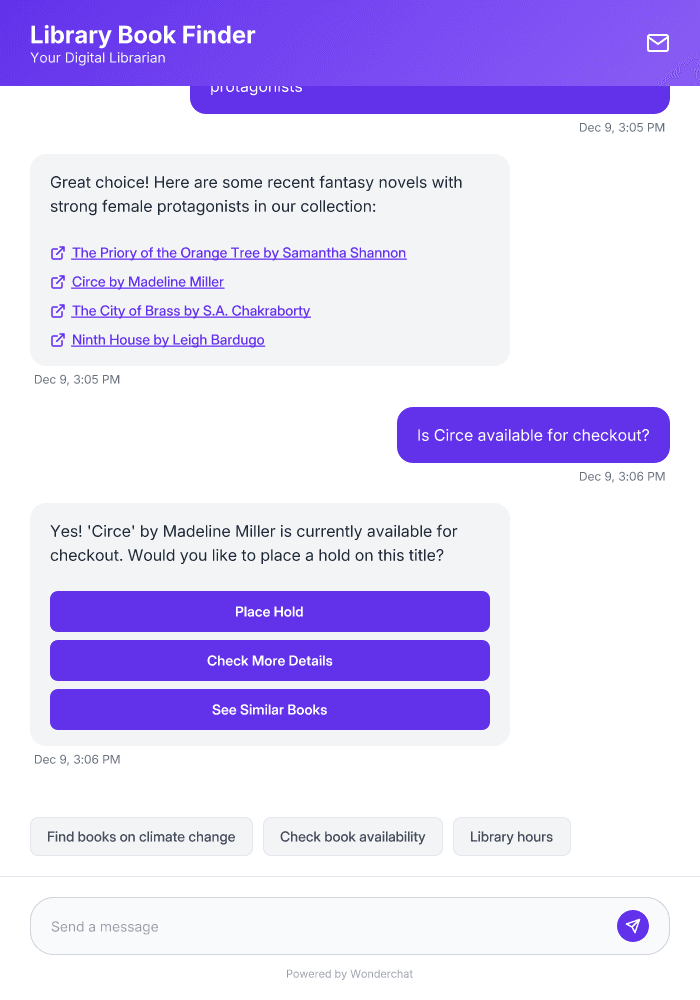Screen dimensions: 700x1000
Task: Select the Find books on climate change suggestion
Action: click(141, 836)
